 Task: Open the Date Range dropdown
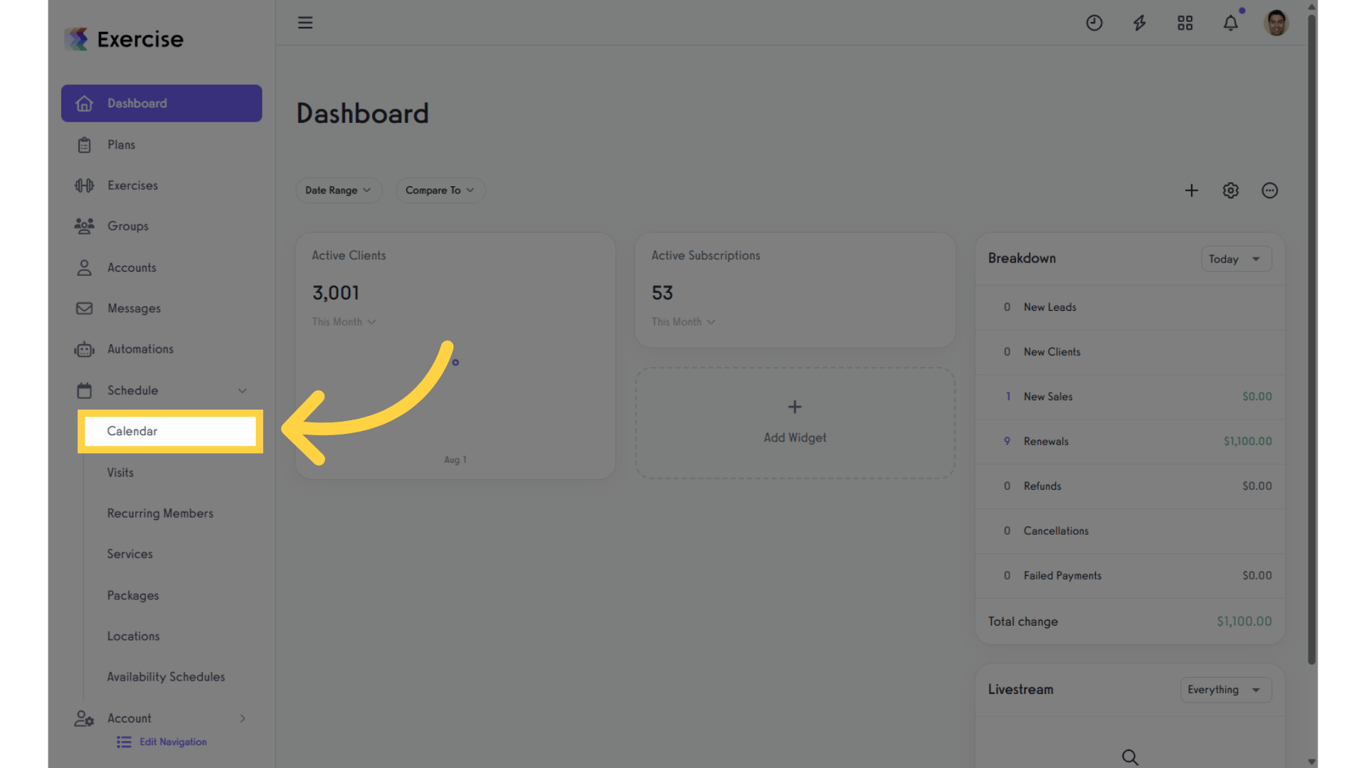click(x=338, y=190)
